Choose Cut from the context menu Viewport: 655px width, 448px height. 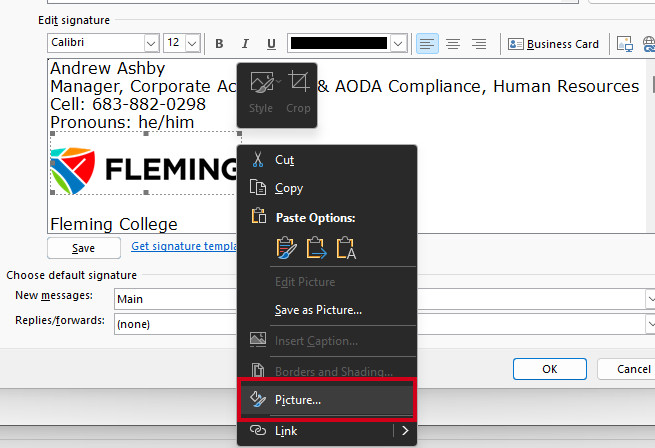(x=327, y=160)
